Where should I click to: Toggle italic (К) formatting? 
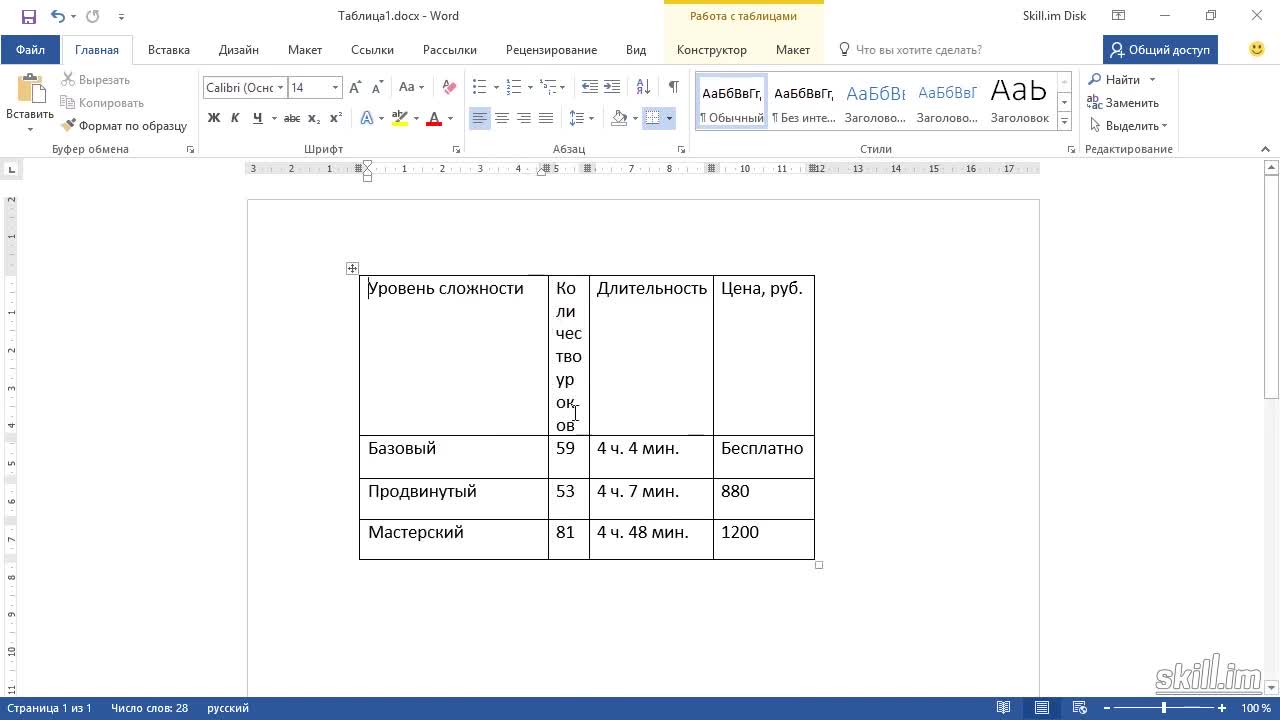tap(235, 118)
